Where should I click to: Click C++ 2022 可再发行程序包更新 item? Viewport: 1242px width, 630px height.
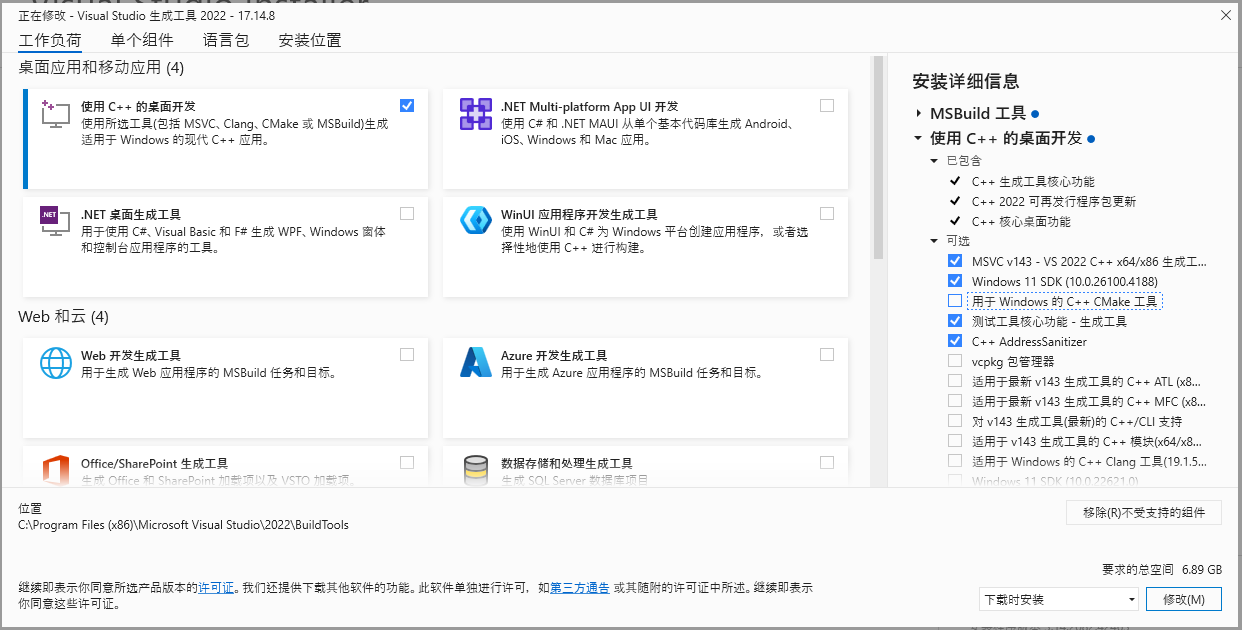[1054, 201]
